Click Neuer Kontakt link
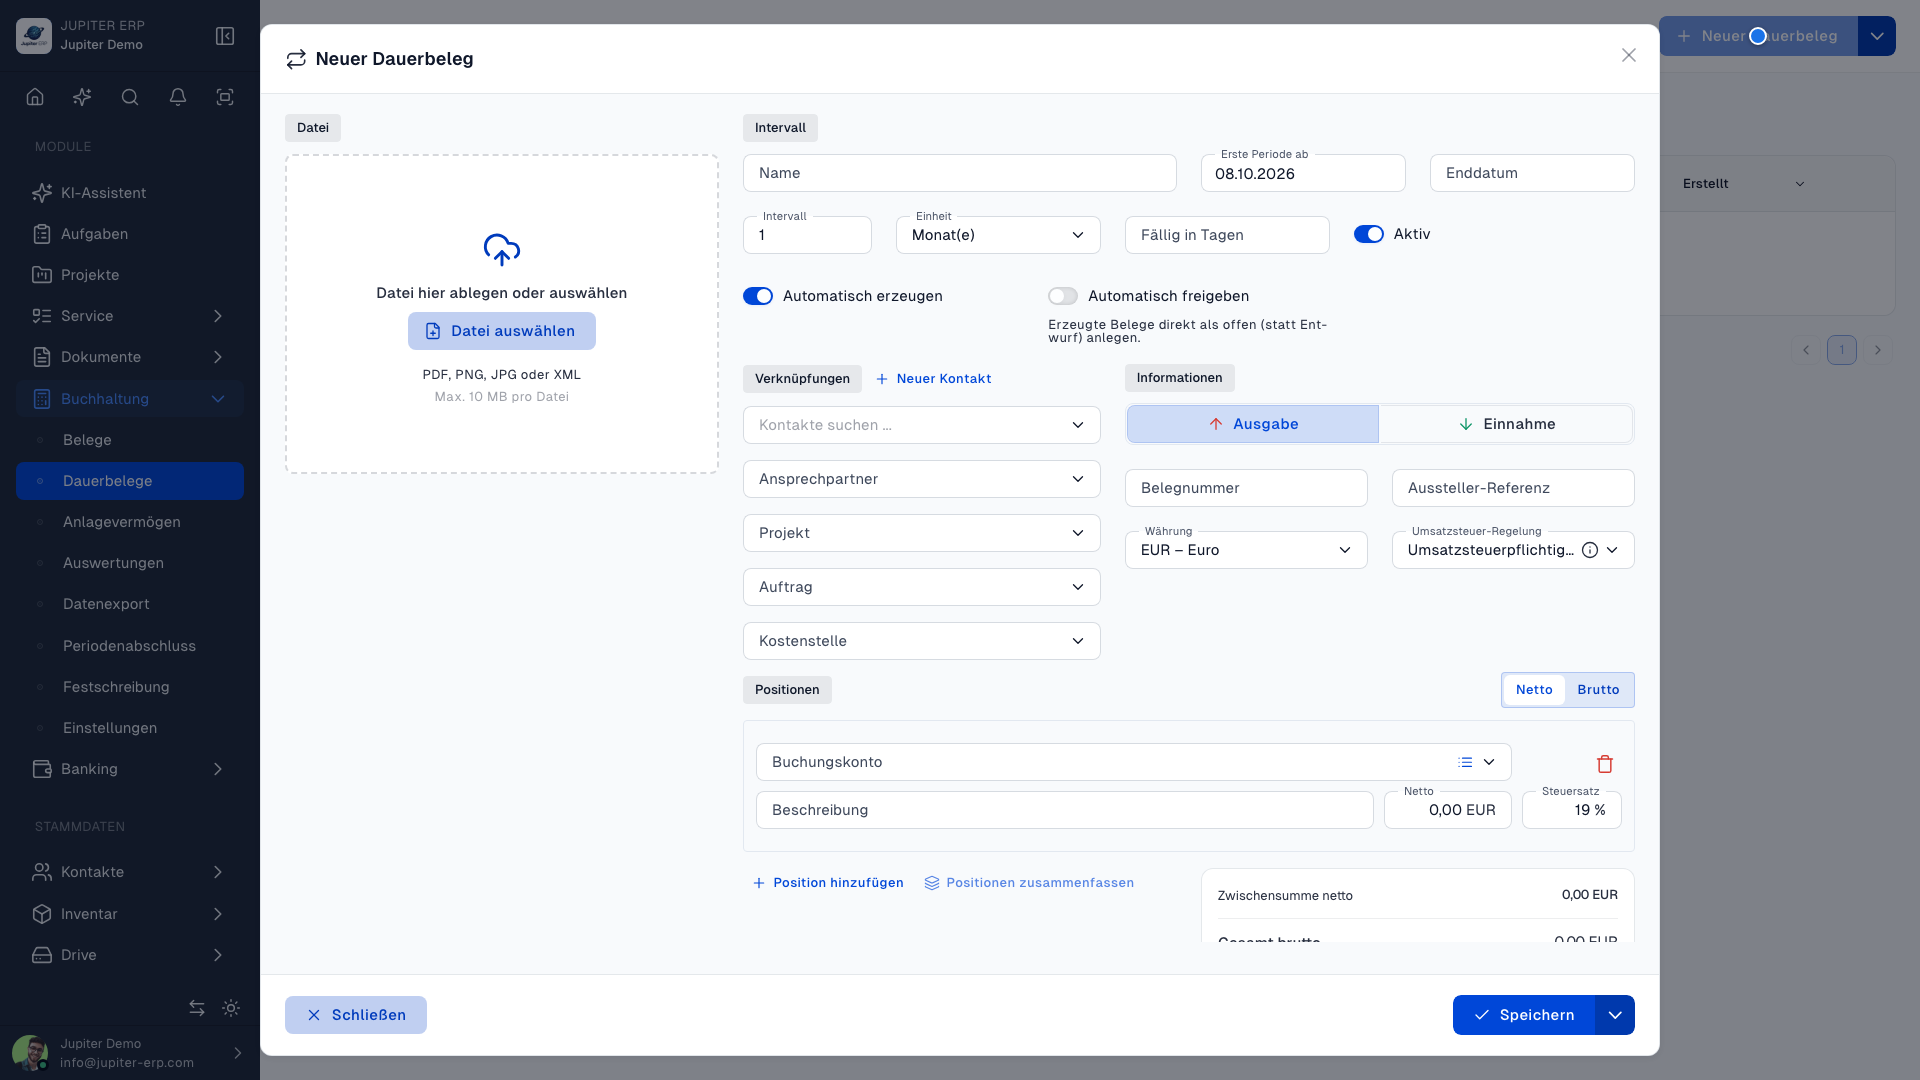The width and height of the screenshot is (1920, 1080). (933, 379)
